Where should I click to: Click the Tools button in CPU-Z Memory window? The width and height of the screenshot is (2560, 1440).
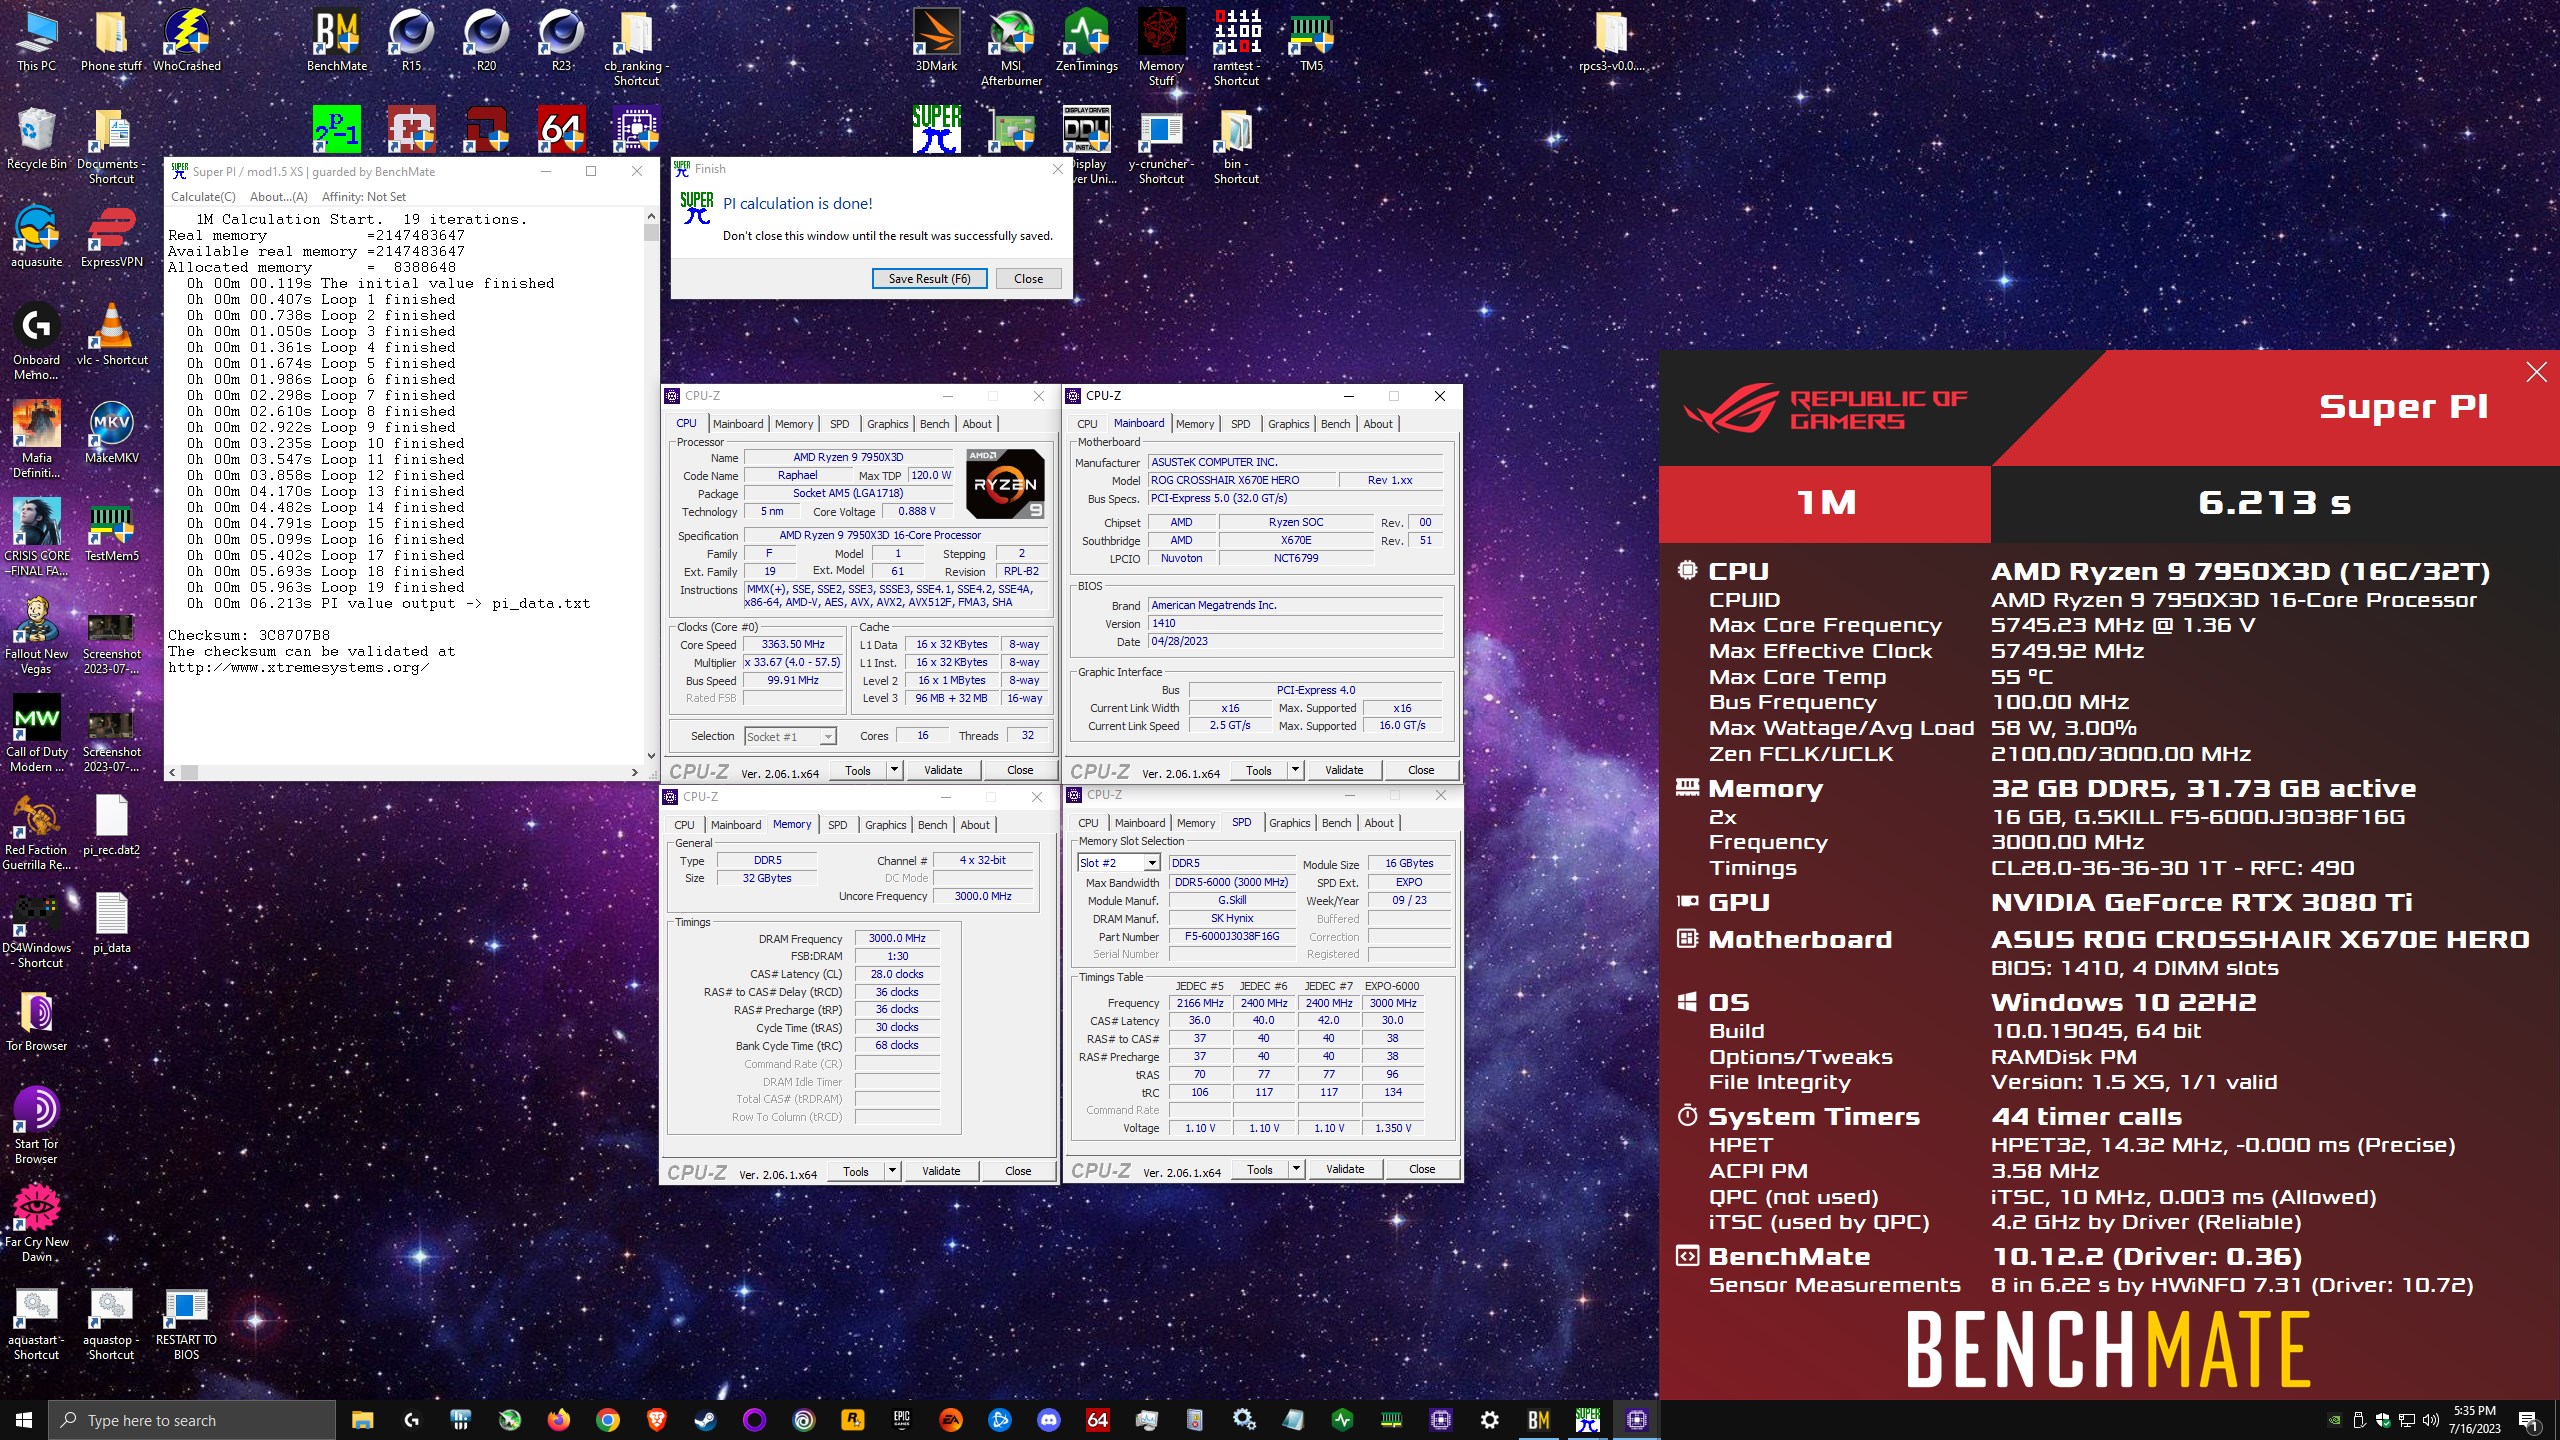(x=855, y=1171)
